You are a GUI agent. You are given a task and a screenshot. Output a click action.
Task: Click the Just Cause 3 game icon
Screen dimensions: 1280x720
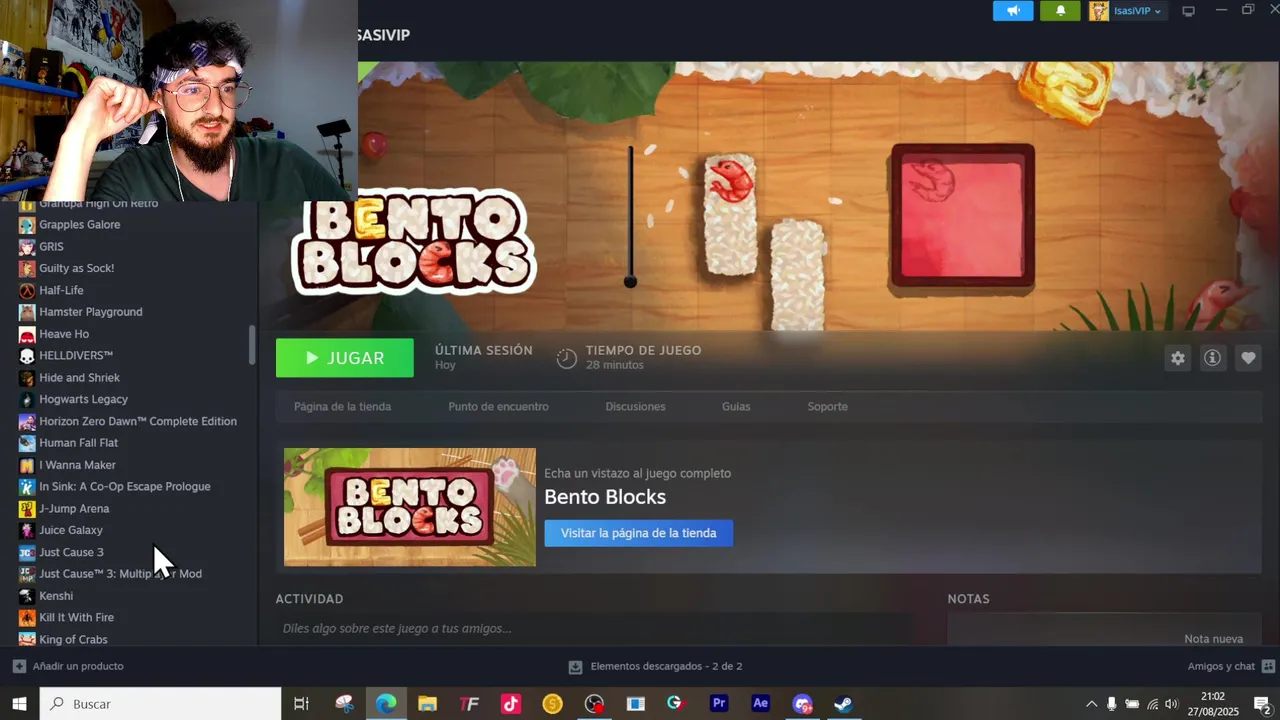(27, 552)
